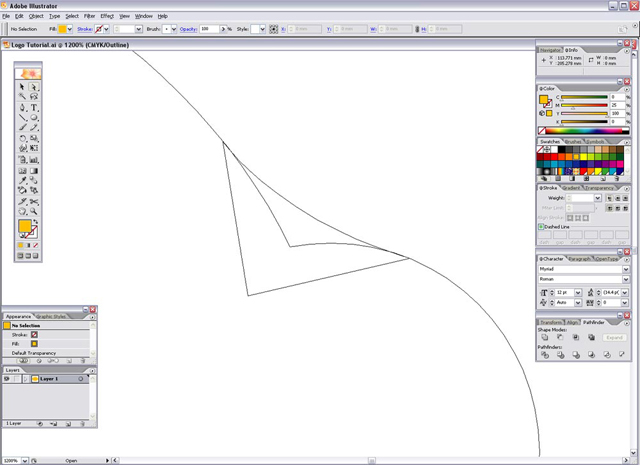Select the Symbol Sprayer tool
The width and height of the screenshot is (640, 465).
click(x=22, y=160)
